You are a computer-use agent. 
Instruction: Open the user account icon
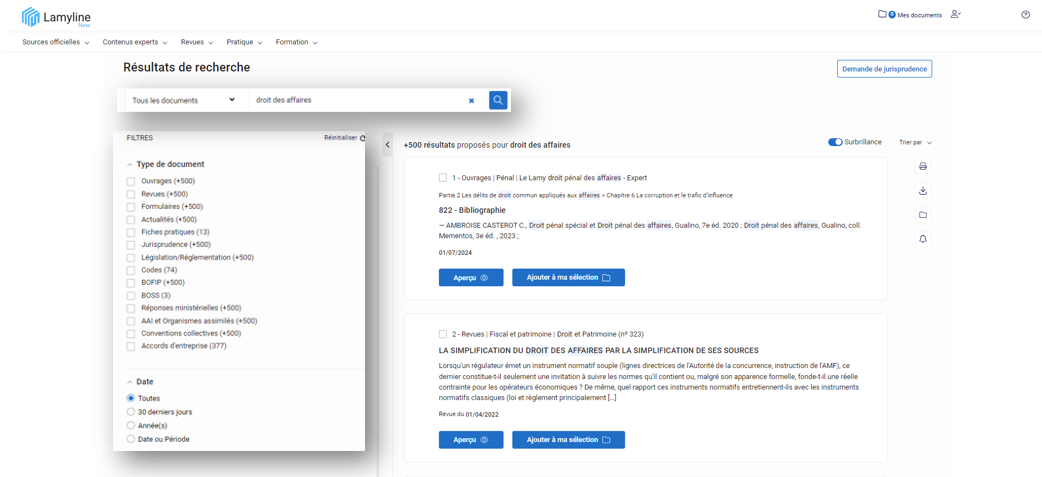(x=956, y=14)
